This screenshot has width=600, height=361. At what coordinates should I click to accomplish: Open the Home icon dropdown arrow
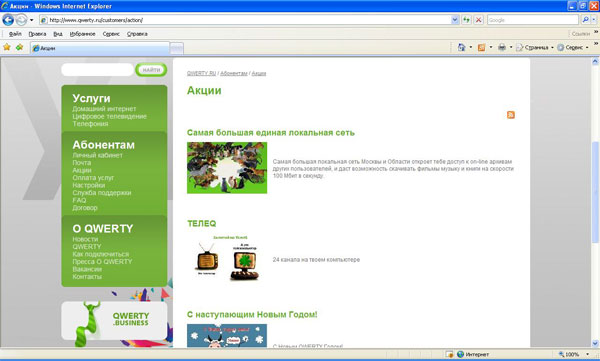pyautogui.click(x=471, y=47)
